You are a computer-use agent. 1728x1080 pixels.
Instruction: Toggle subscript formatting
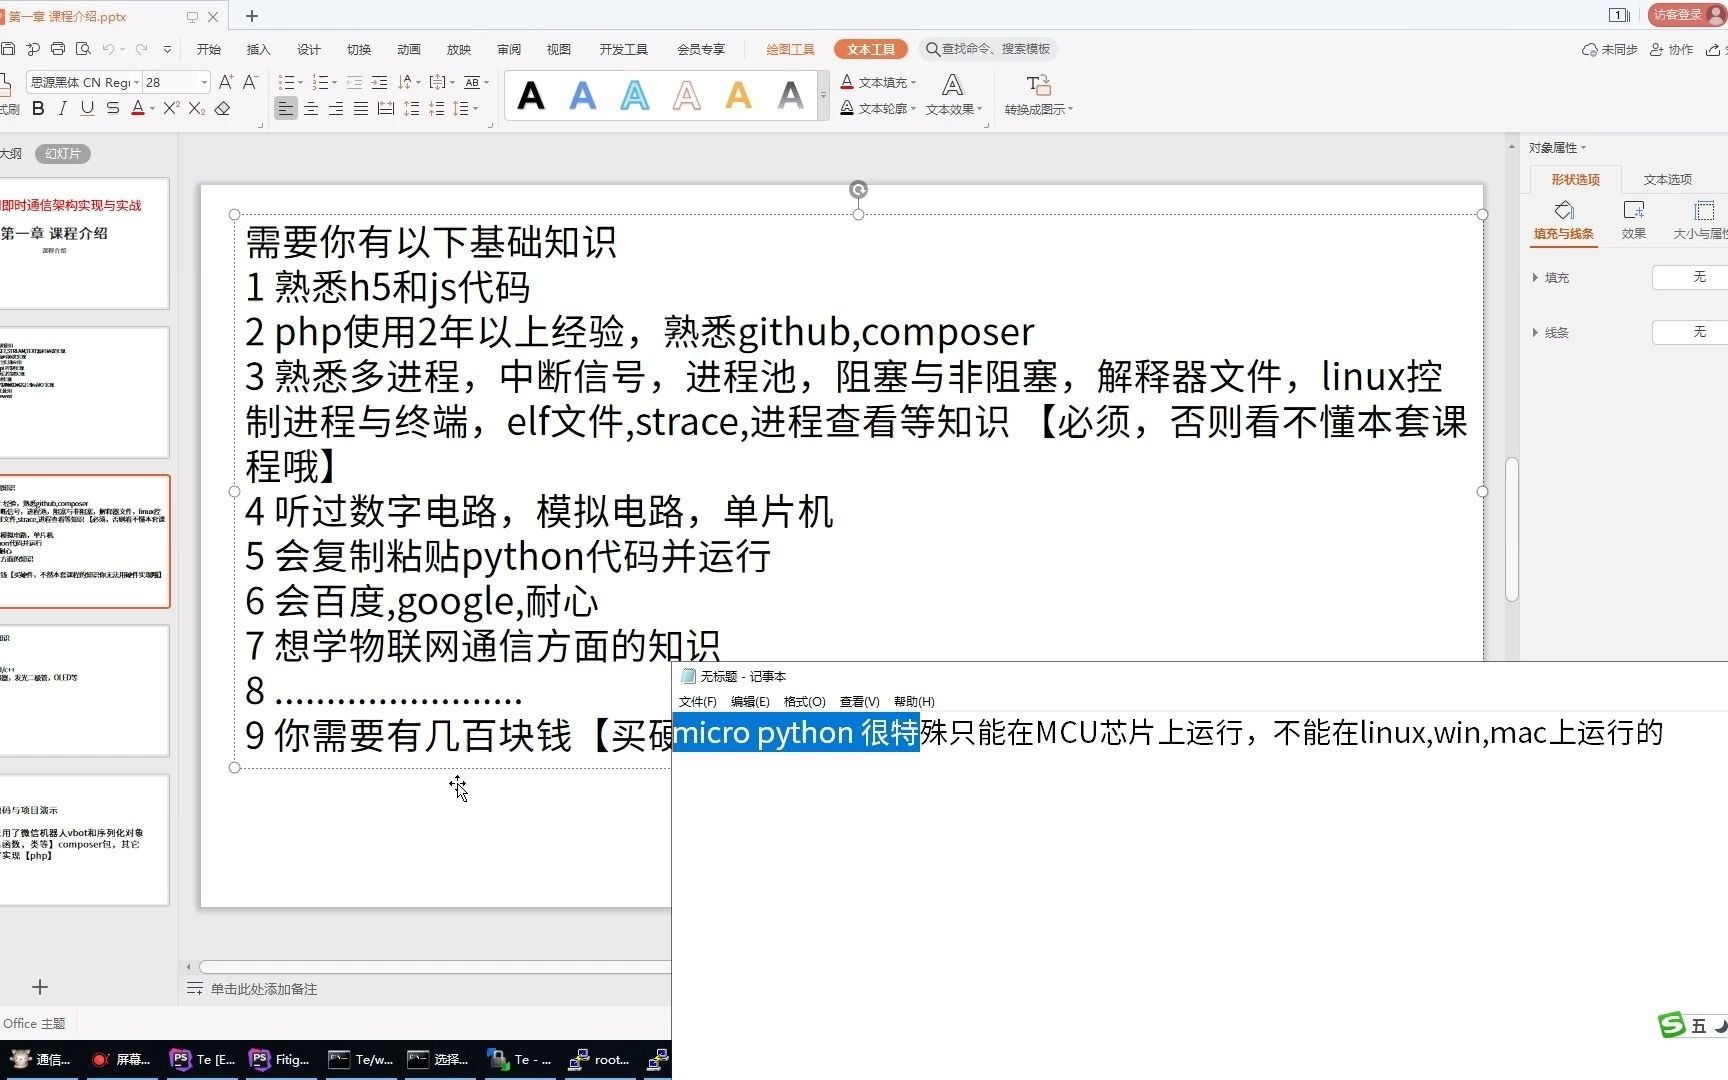click(197, 108)
